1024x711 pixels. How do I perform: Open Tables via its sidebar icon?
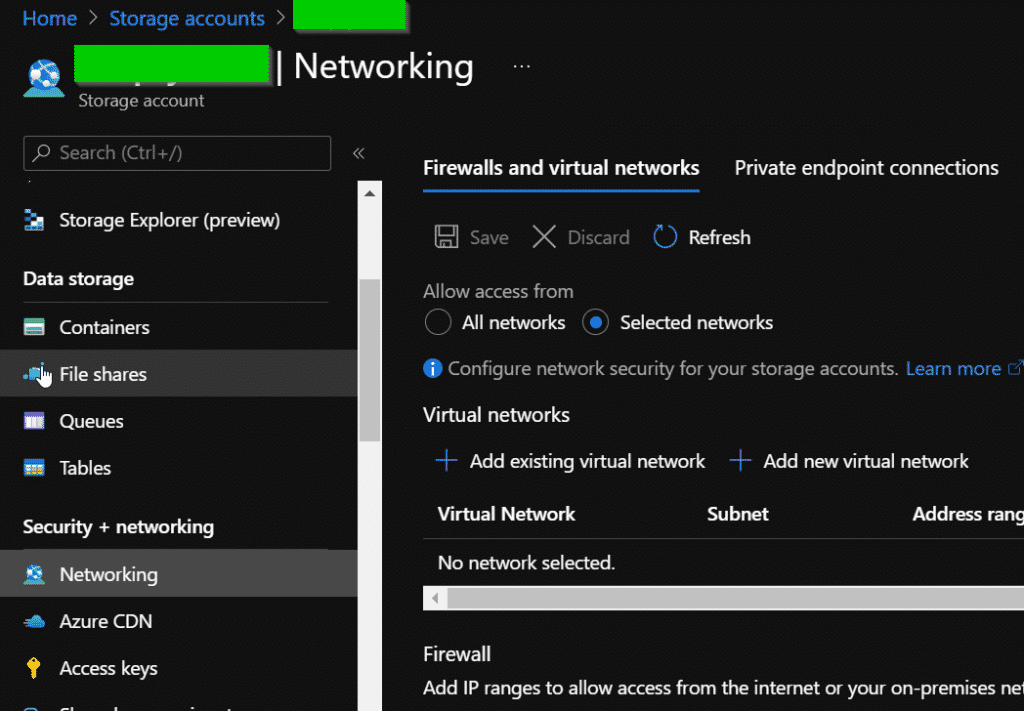click(34, 468)
